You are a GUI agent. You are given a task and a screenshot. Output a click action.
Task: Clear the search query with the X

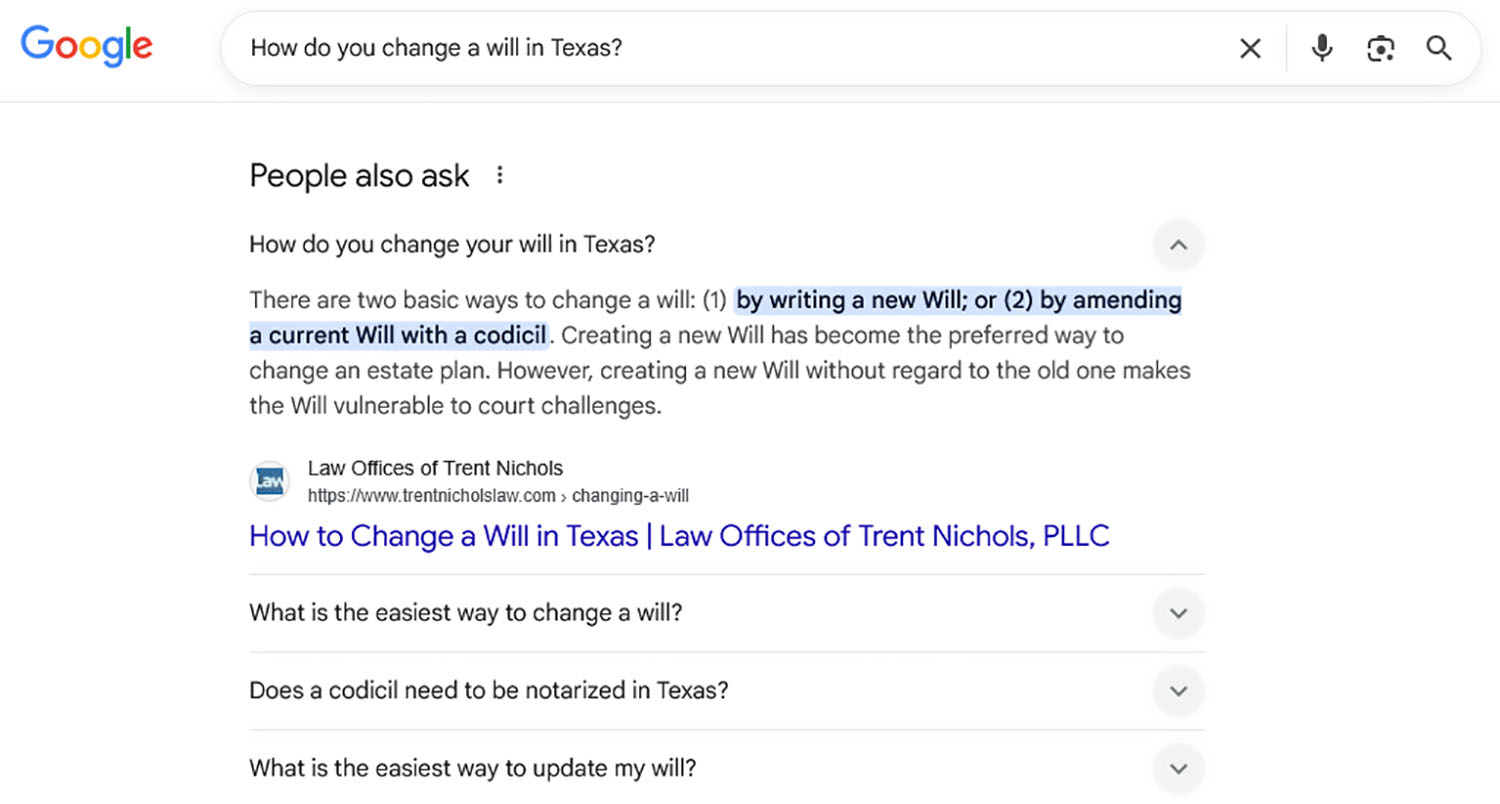tap(1250, 49)
